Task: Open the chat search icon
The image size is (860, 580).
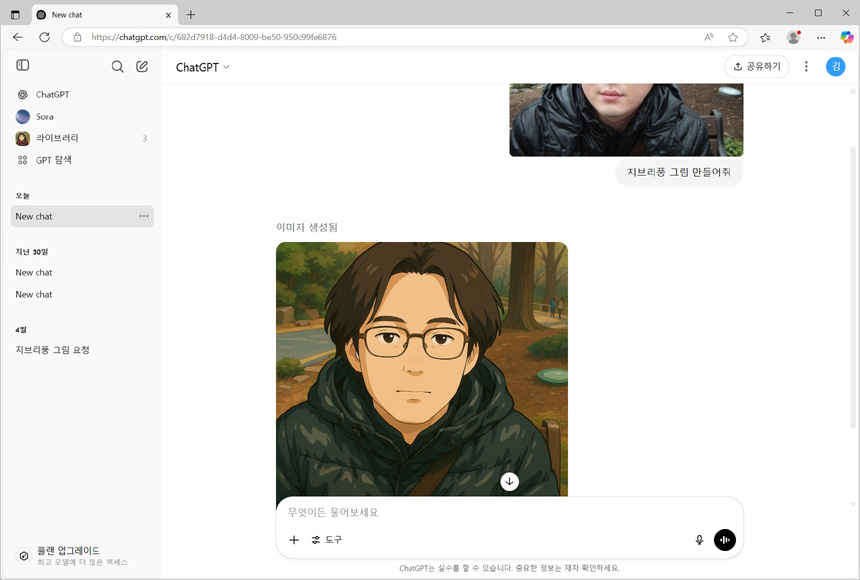Action: (x=117, y=67)
